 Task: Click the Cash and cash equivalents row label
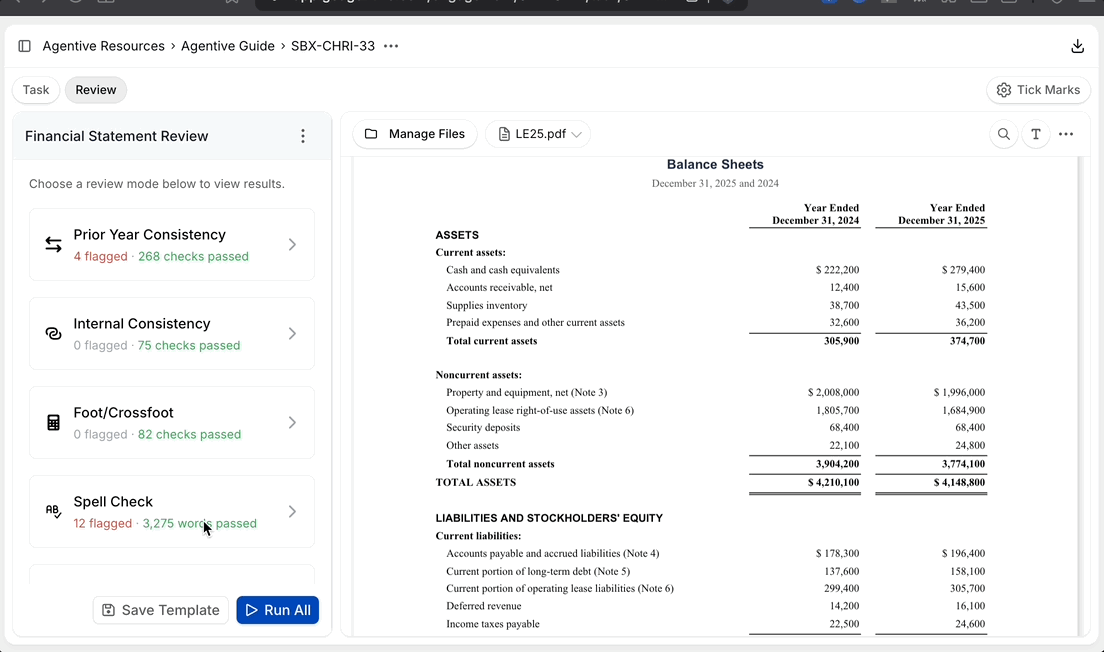point(503,270)
